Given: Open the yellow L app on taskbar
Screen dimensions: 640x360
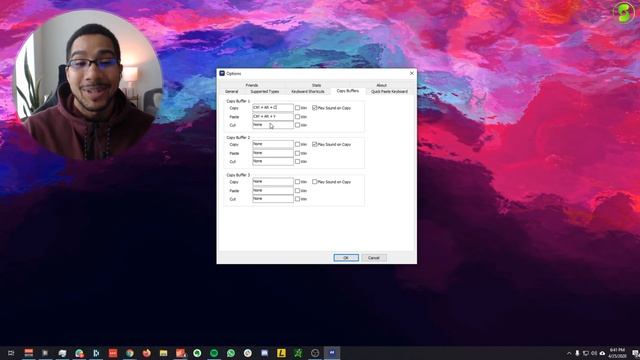Looking at the screenshot, I should click(x=281, y=353).
